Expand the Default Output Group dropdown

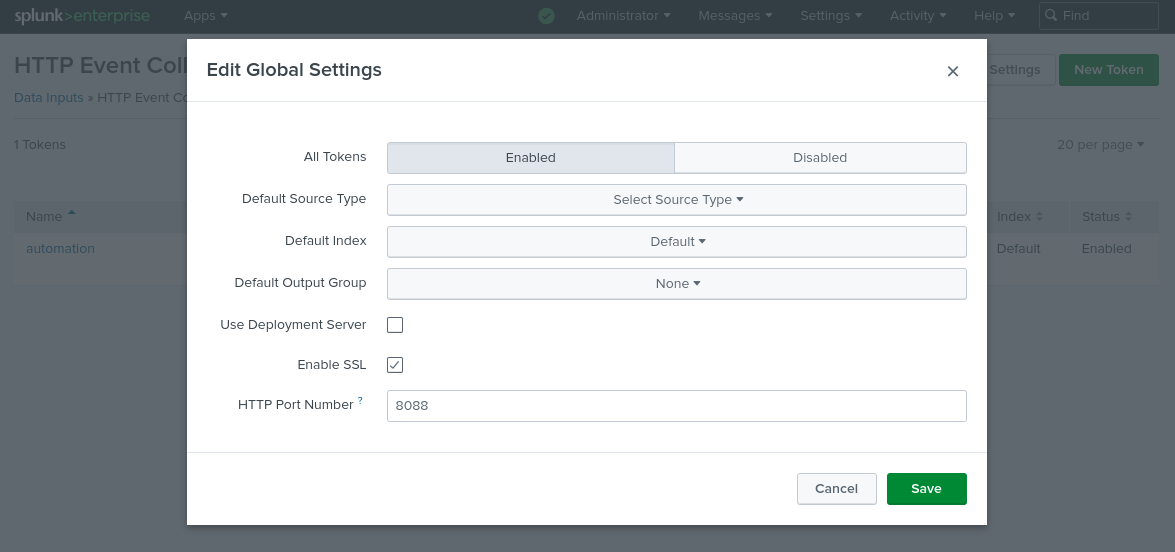(x=677, y=284)
